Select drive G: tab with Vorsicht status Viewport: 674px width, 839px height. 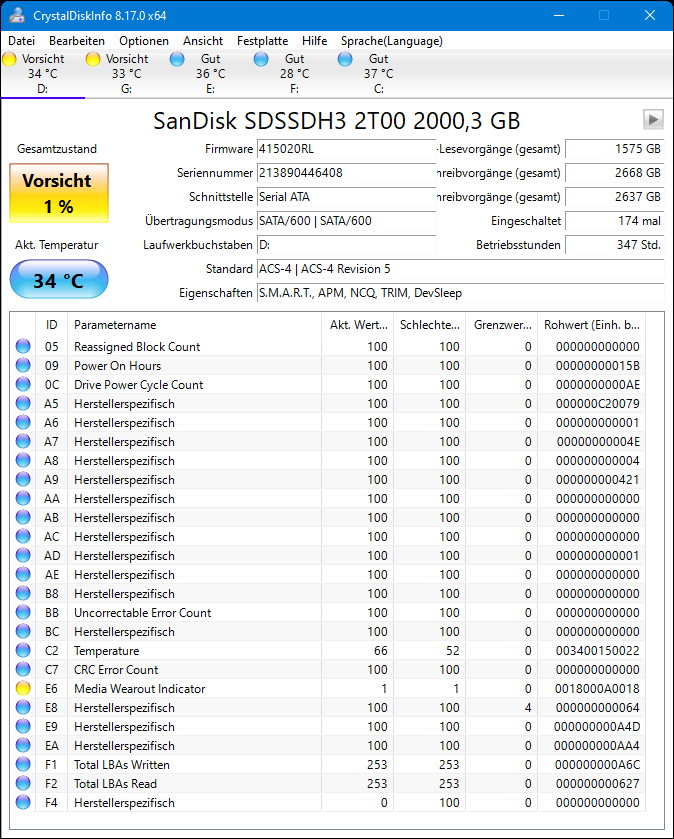pos(126,74)
